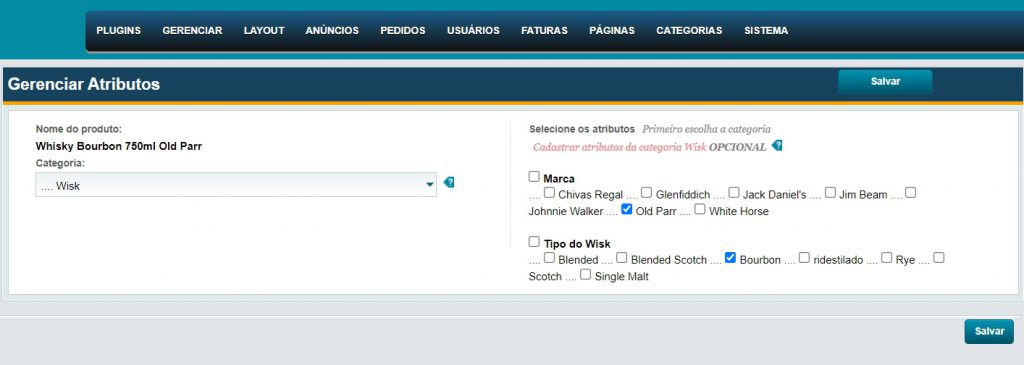Image resolution: width=1024 pixels, height=365 pixels.
Task: Open the SISTEMA menu
Action: point(766,31)
